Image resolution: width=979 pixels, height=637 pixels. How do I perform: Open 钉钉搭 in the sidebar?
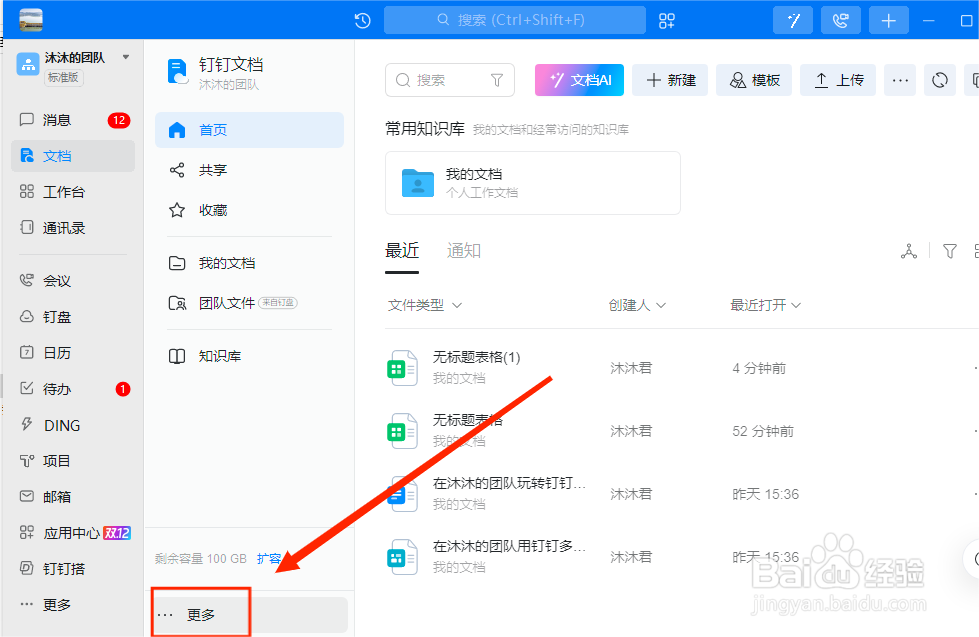pos(73,569)
